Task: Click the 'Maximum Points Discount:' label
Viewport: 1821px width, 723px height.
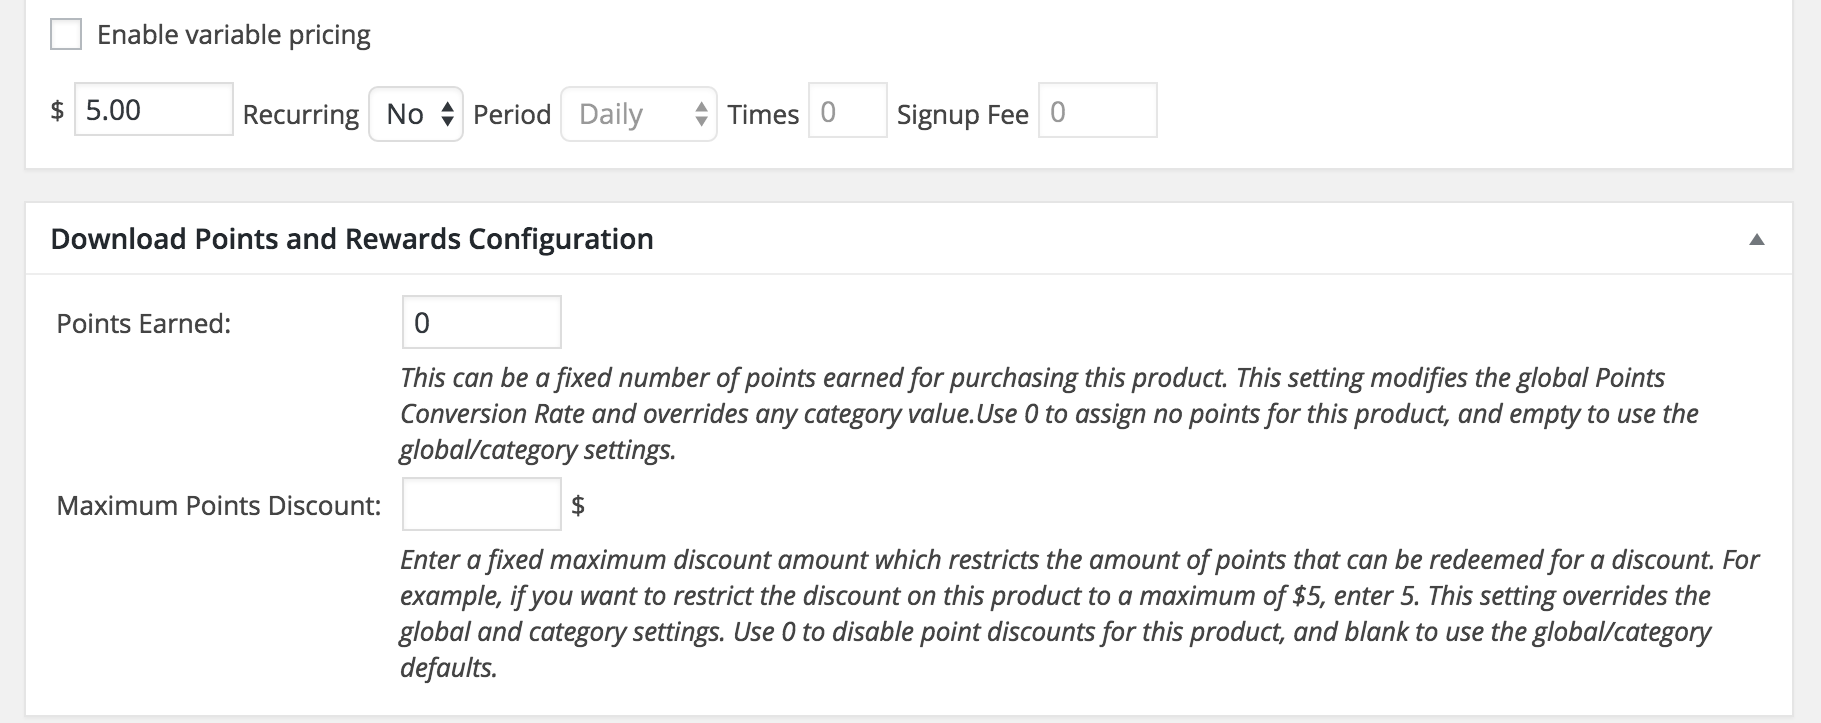Action: tap(218, 506)
